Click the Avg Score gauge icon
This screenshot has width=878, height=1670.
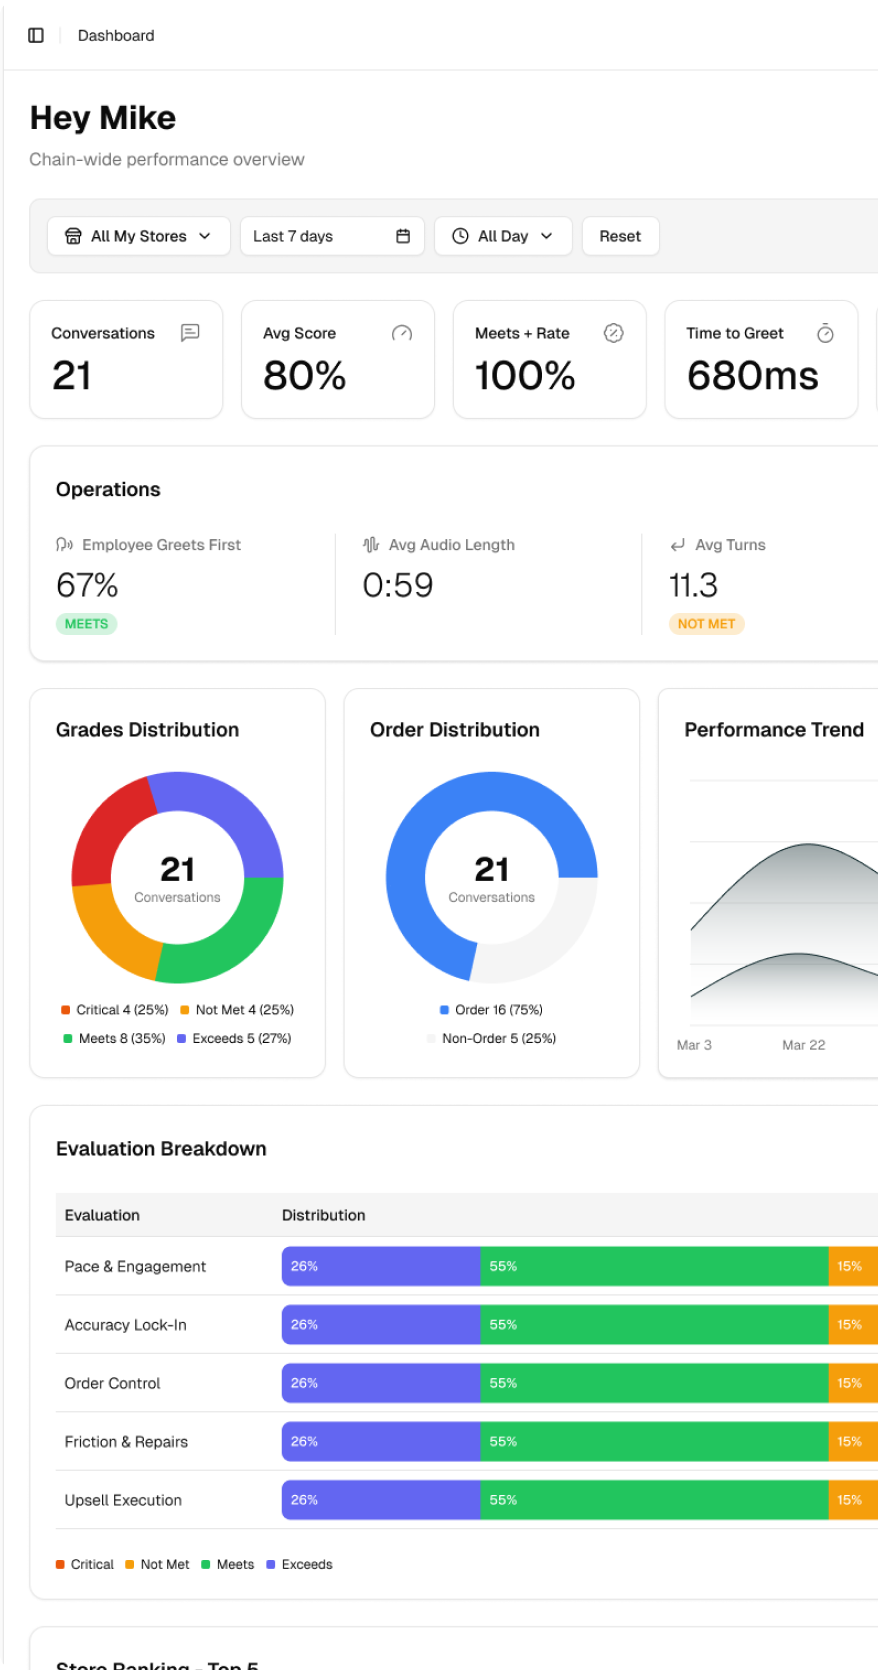(x=402, y=333)
